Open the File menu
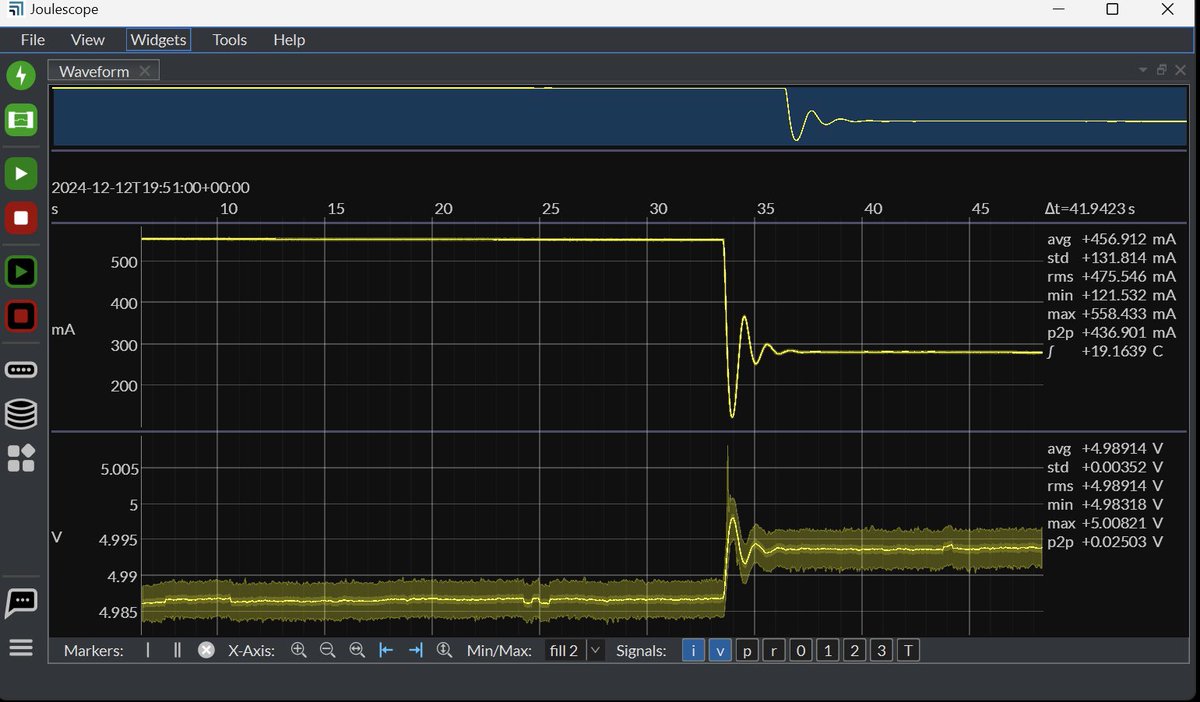 coord(33,40)
